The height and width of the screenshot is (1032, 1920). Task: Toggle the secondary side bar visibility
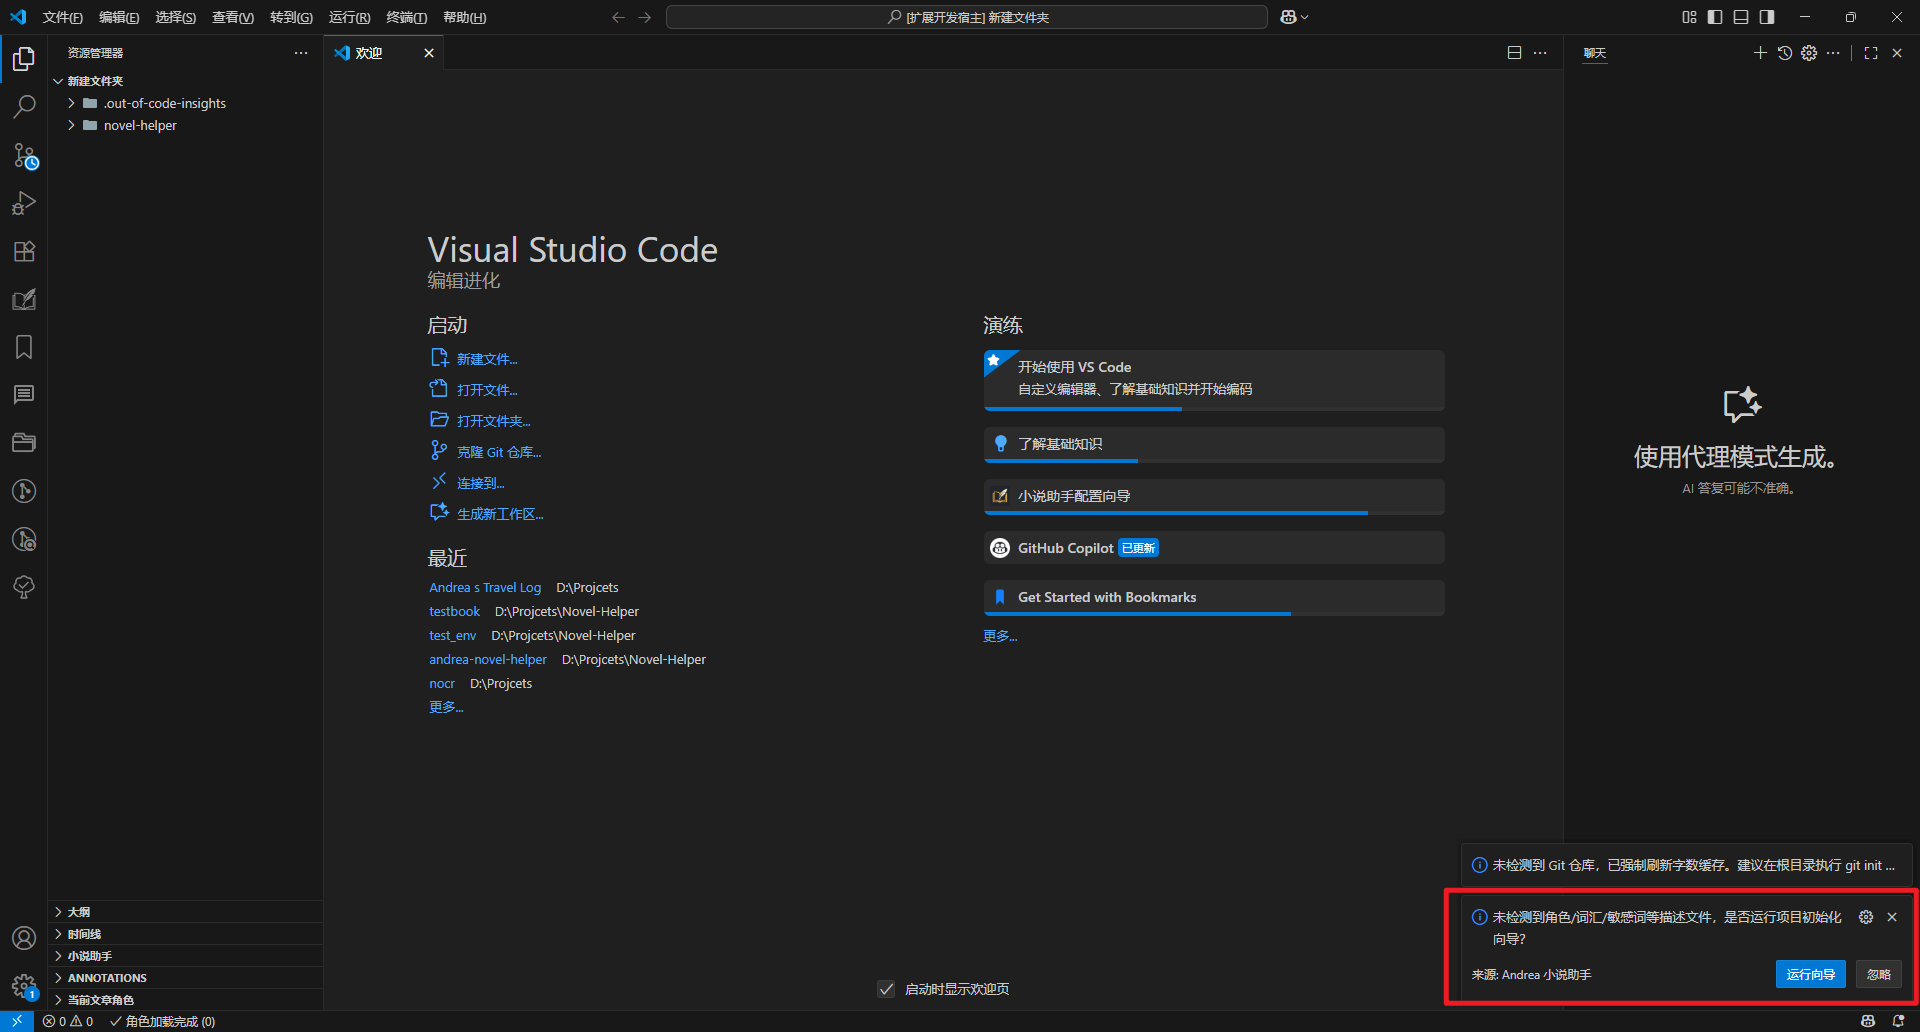click(1767, 17)
